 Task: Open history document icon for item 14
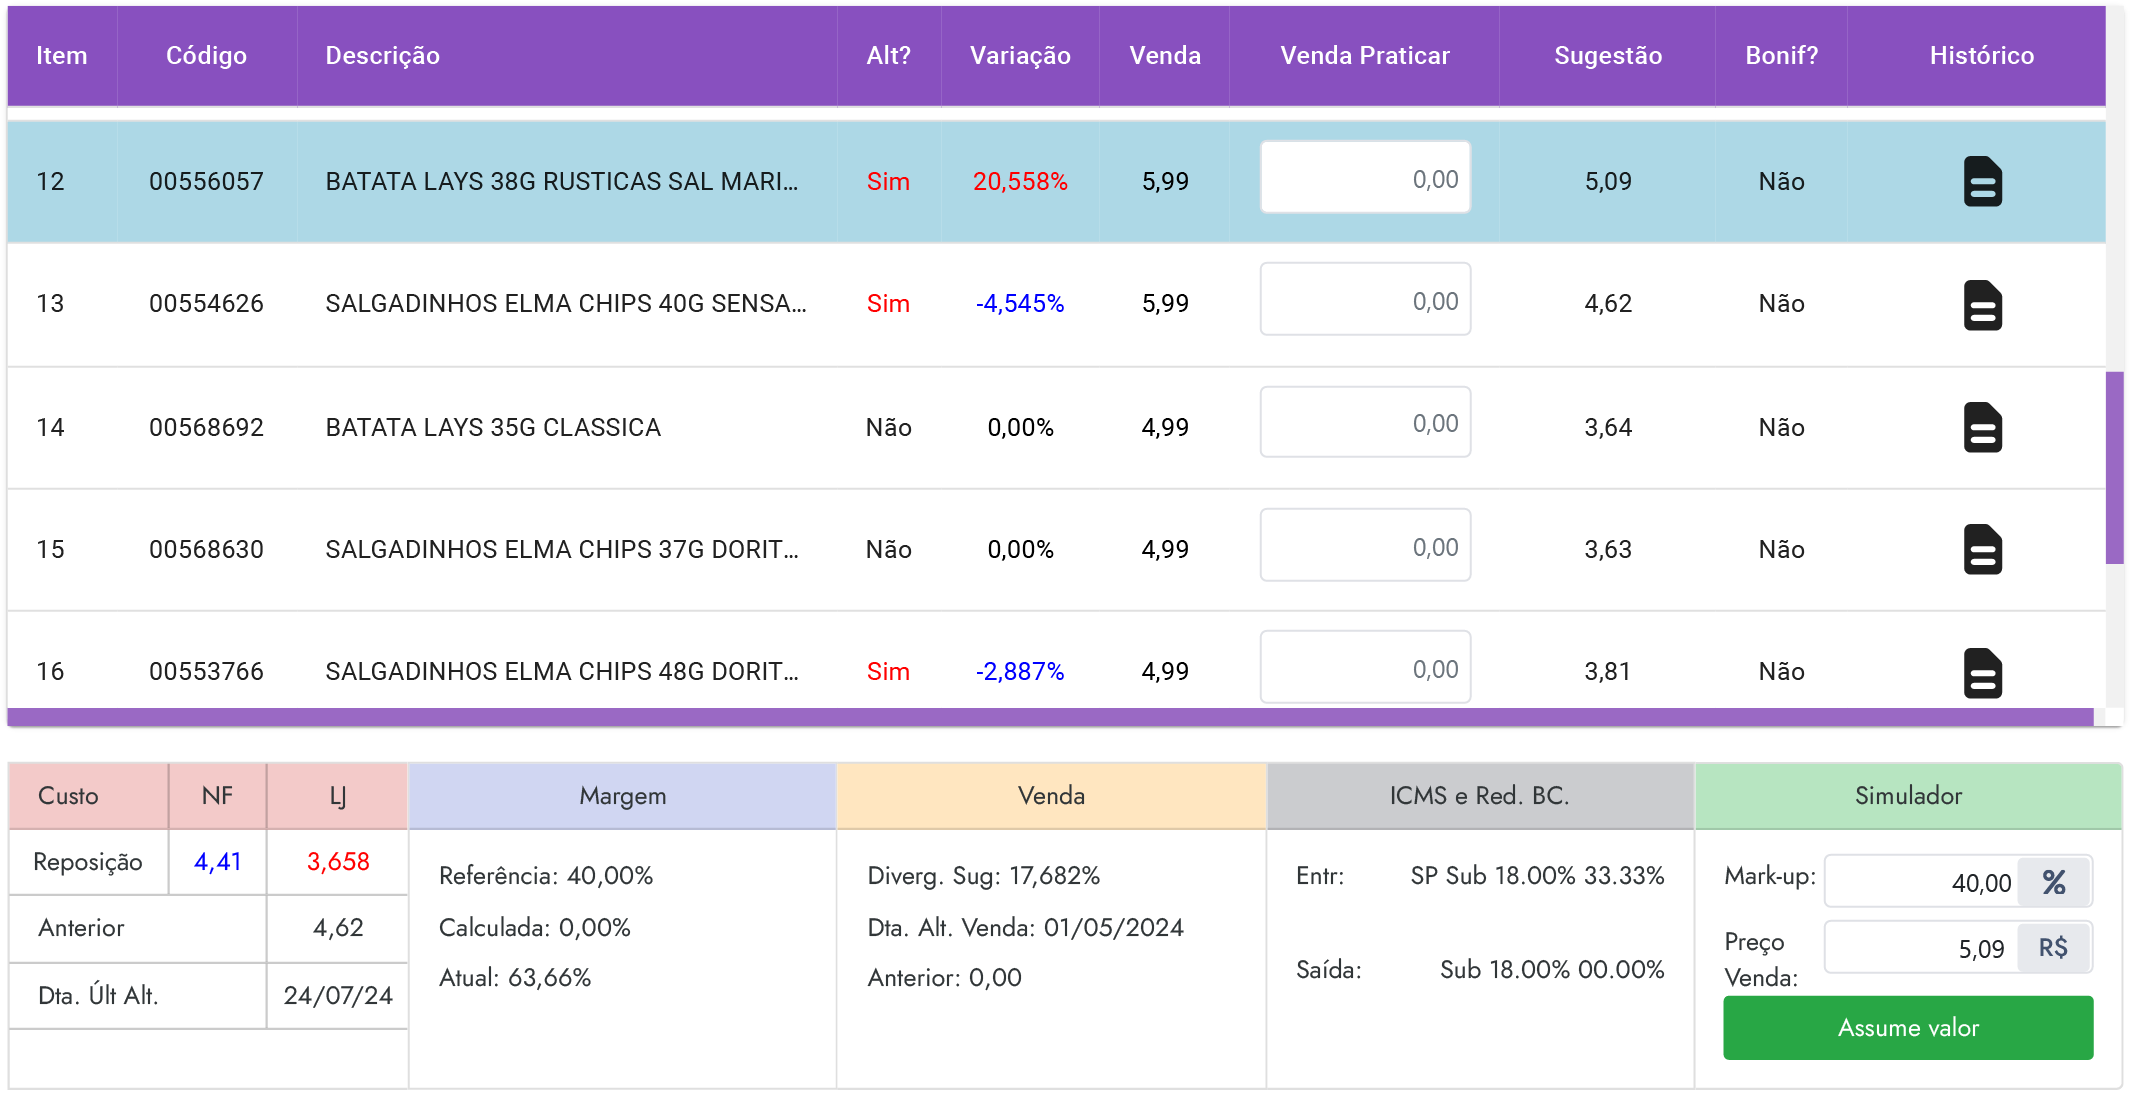[x=1981, y=427]
